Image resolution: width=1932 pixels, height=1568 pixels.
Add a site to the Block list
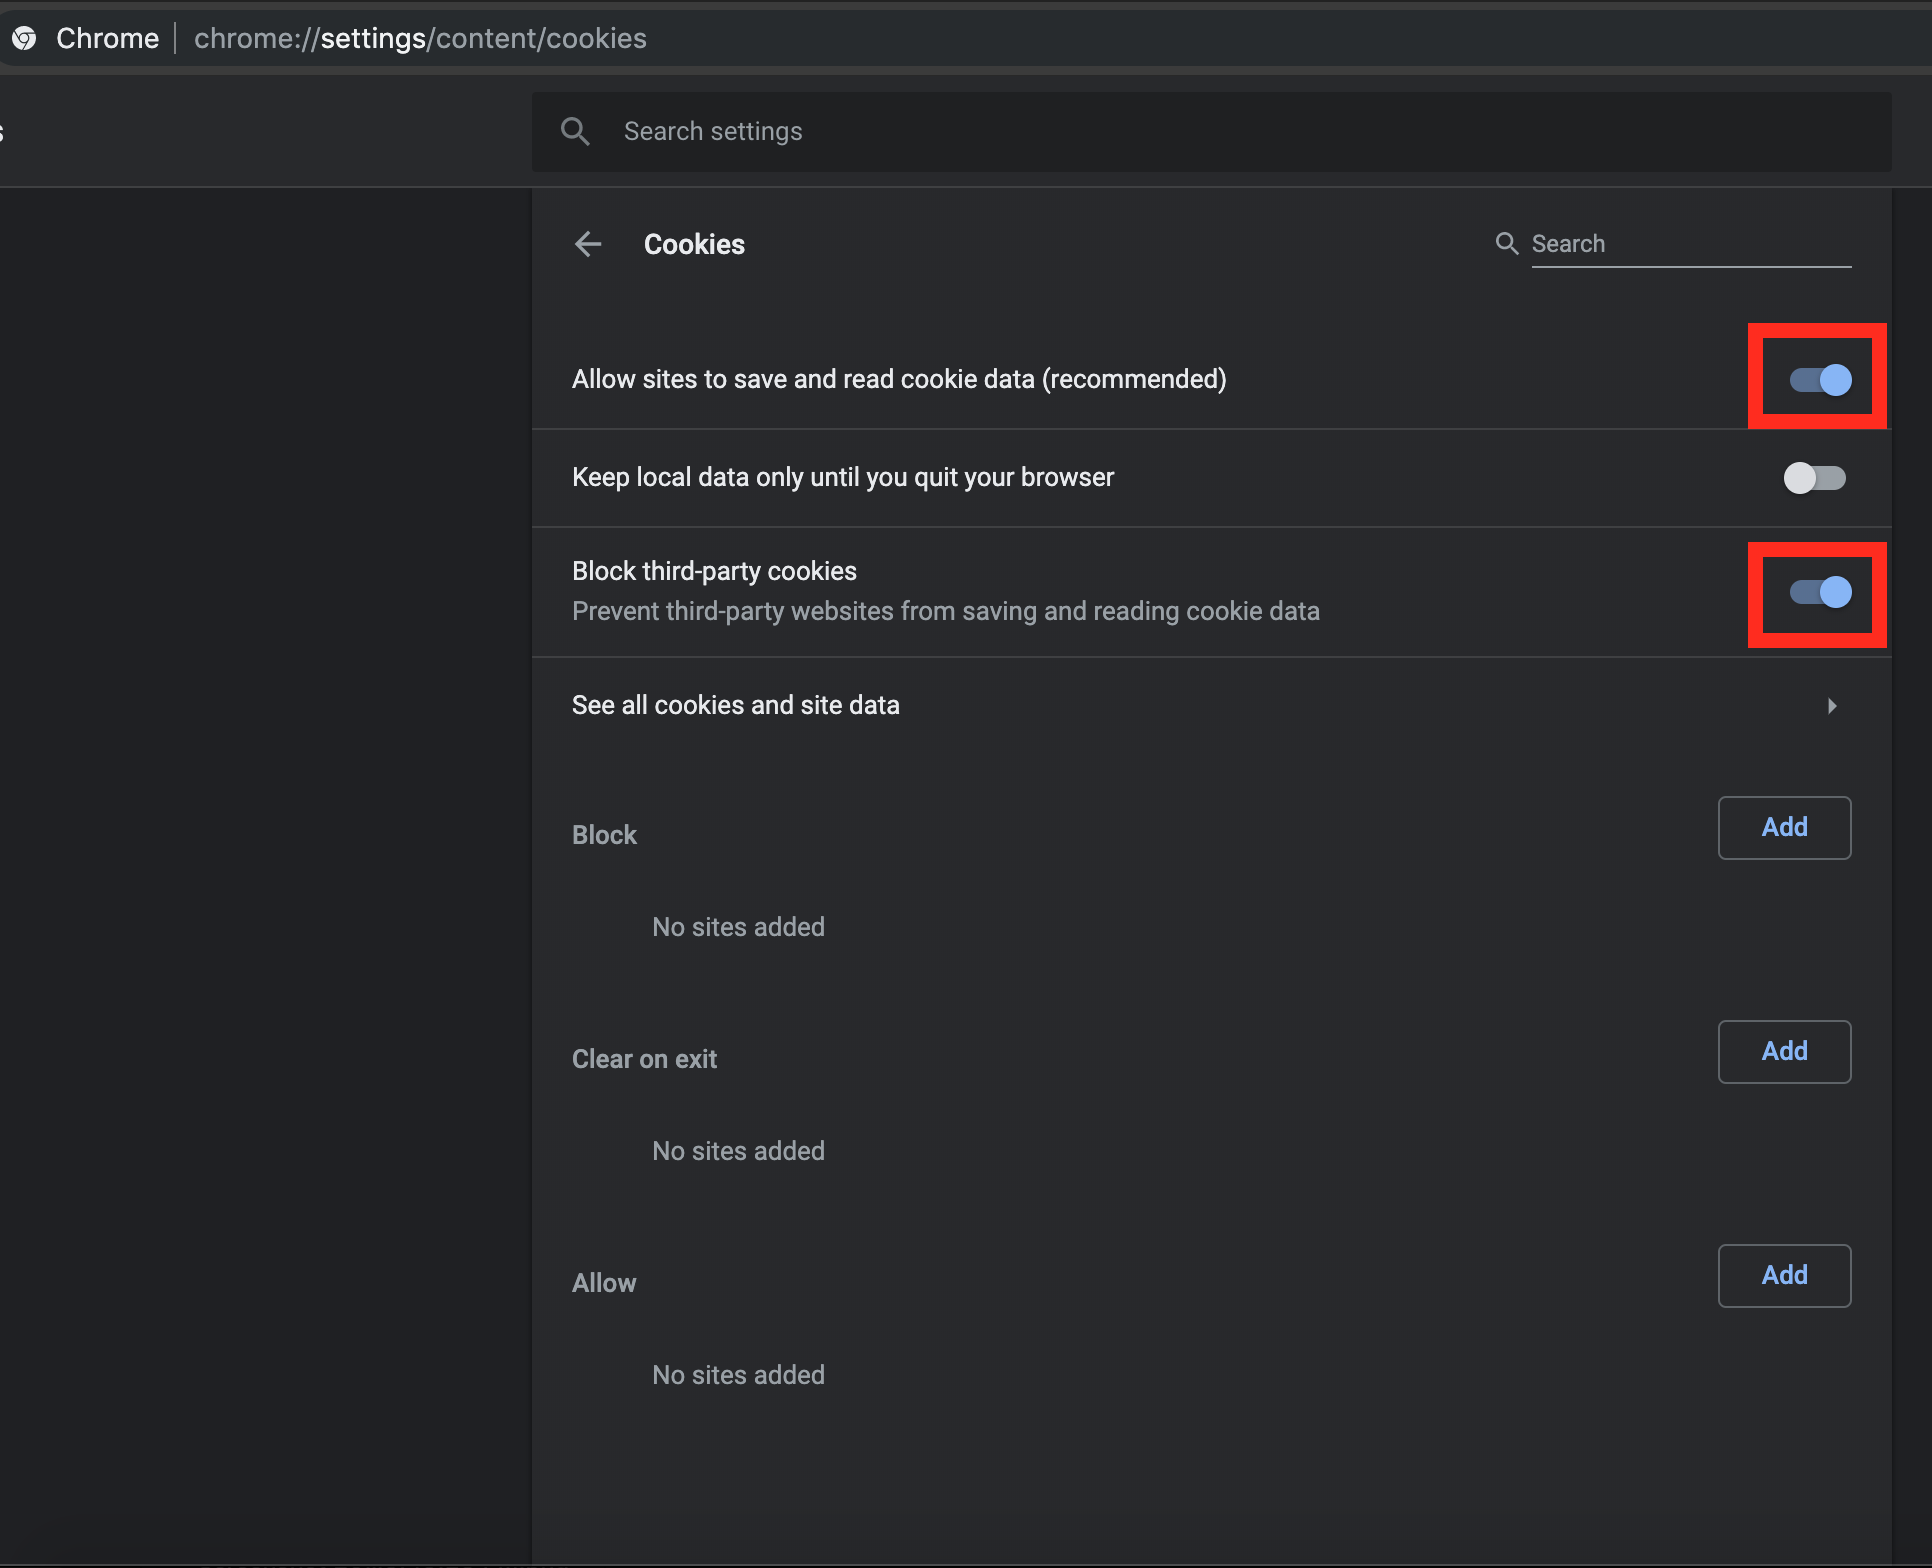click(1784, 828)
